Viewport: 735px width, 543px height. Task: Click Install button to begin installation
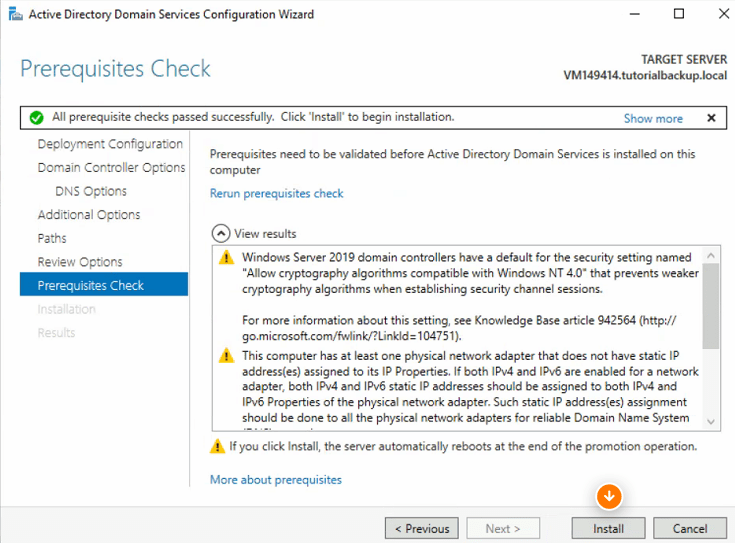click(608, 528)
